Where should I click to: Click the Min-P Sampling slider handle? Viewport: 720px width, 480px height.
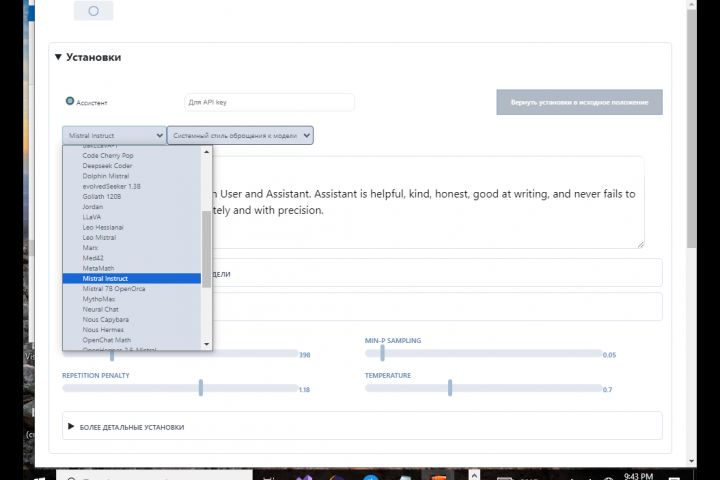[x=382, y=353]
